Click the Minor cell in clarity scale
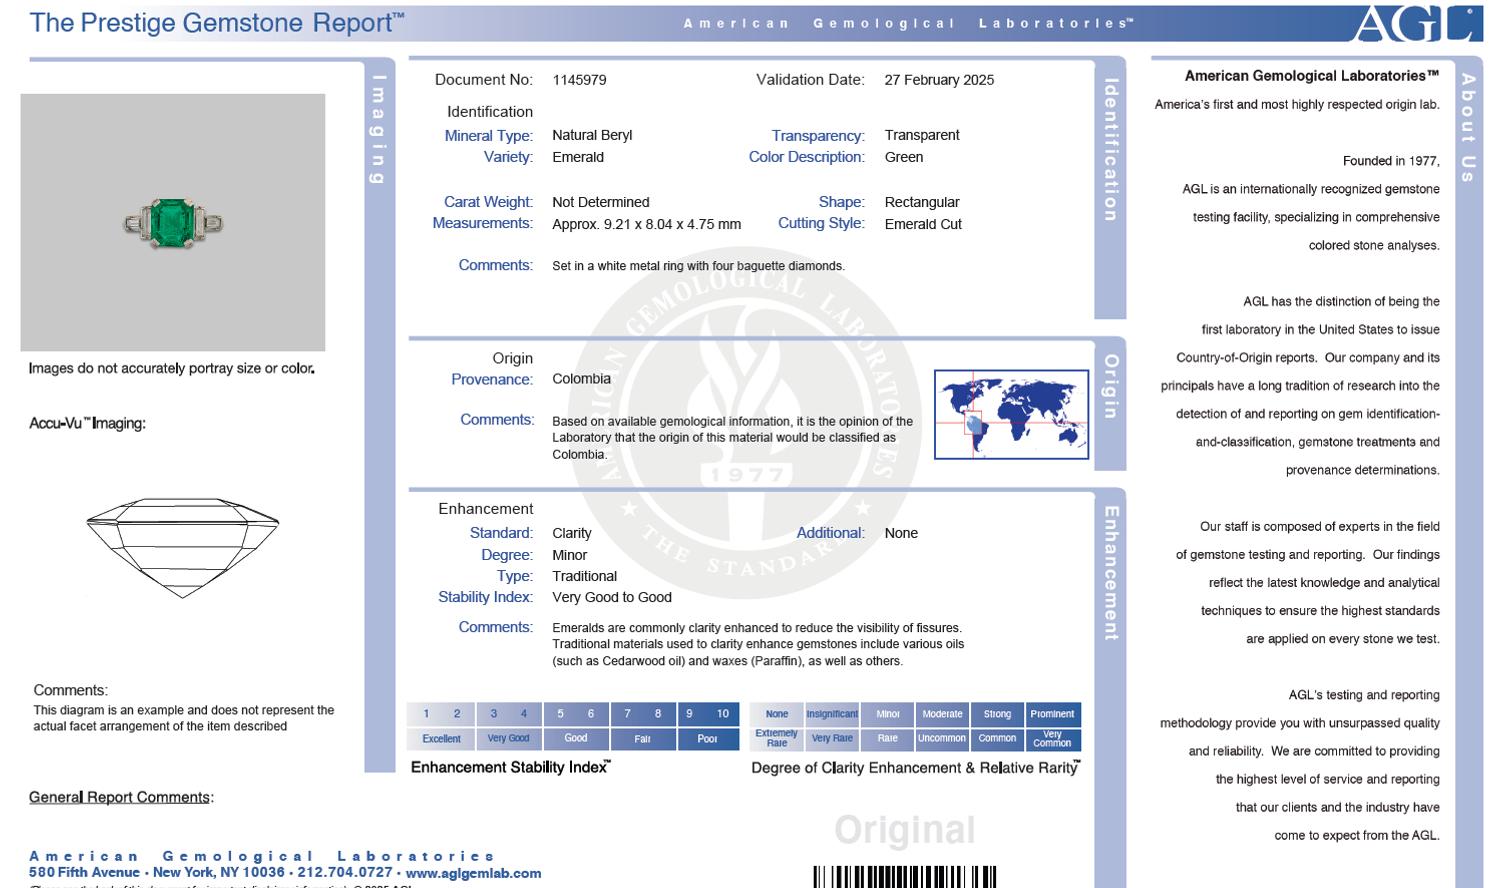 888,714
